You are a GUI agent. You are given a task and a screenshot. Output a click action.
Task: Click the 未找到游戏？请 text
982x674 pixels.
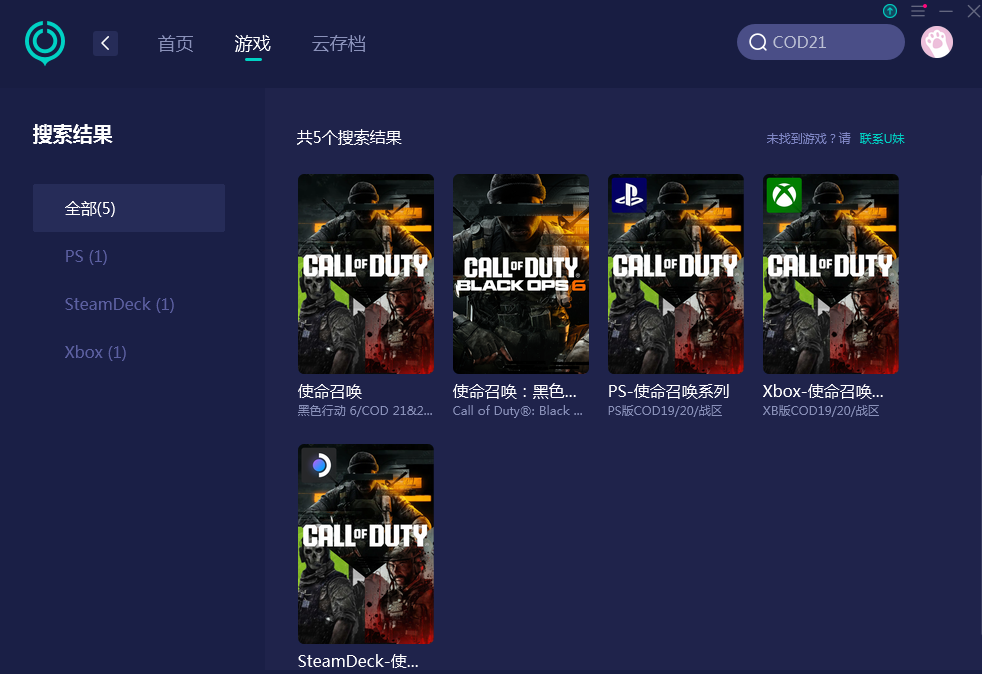point(809,138)
